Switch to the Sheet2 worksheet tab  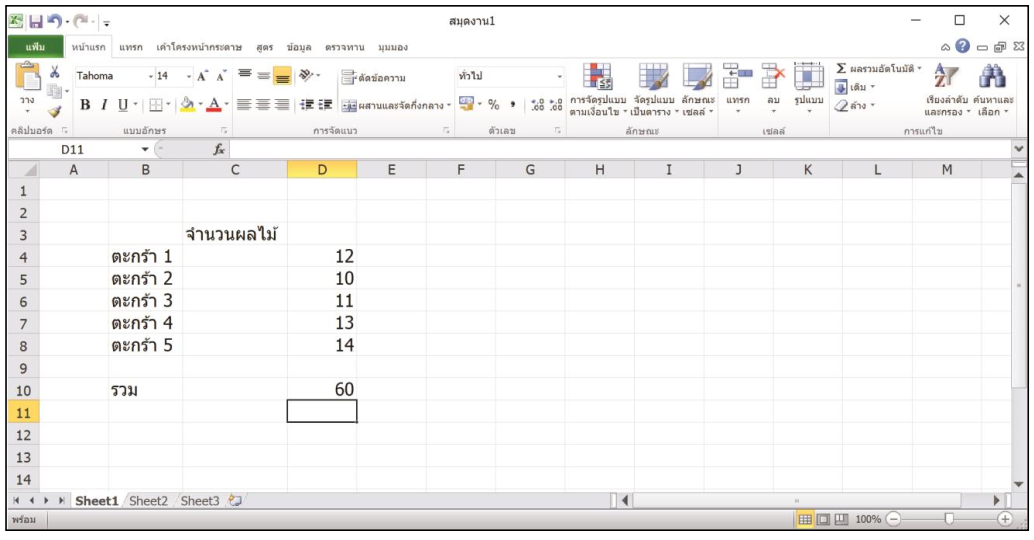148,501
